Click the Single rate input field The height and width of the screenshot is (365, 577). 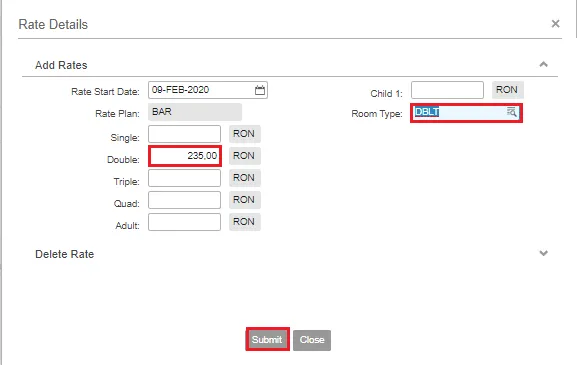[184, 134]
